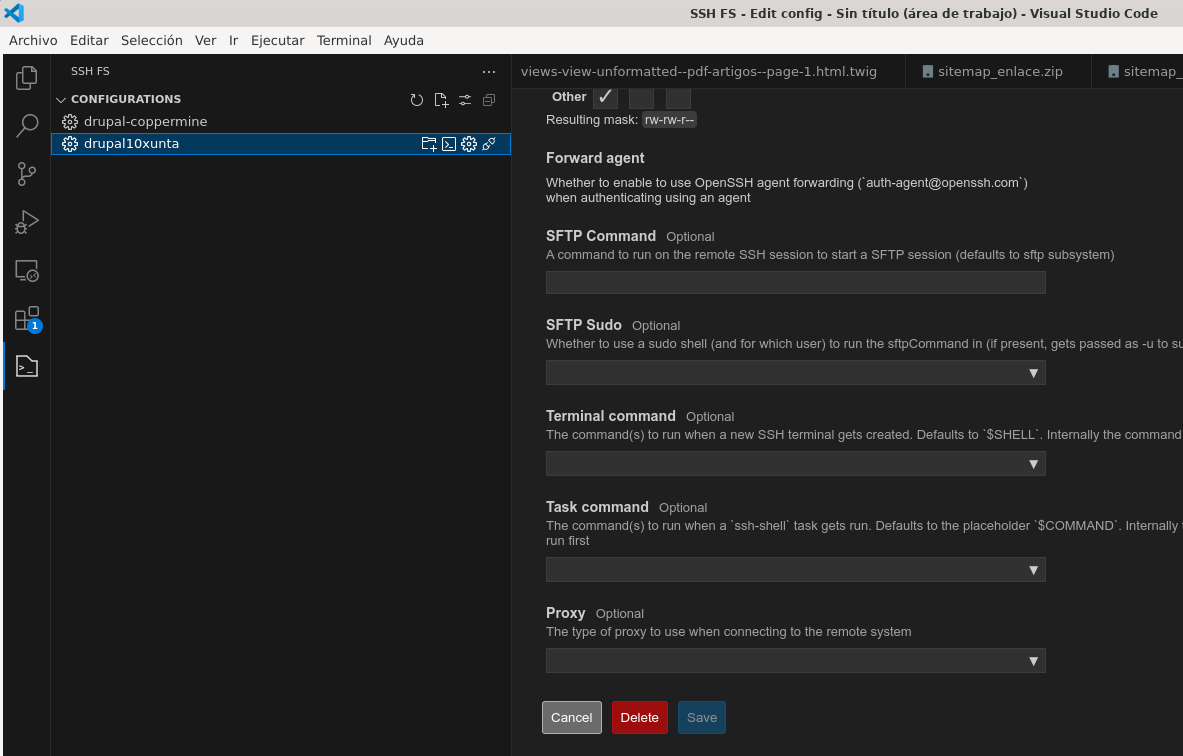This screenshot has width=1183, height=756.
Task: Open the SFTP Sudo dropdown
Action: coord(795,373)
